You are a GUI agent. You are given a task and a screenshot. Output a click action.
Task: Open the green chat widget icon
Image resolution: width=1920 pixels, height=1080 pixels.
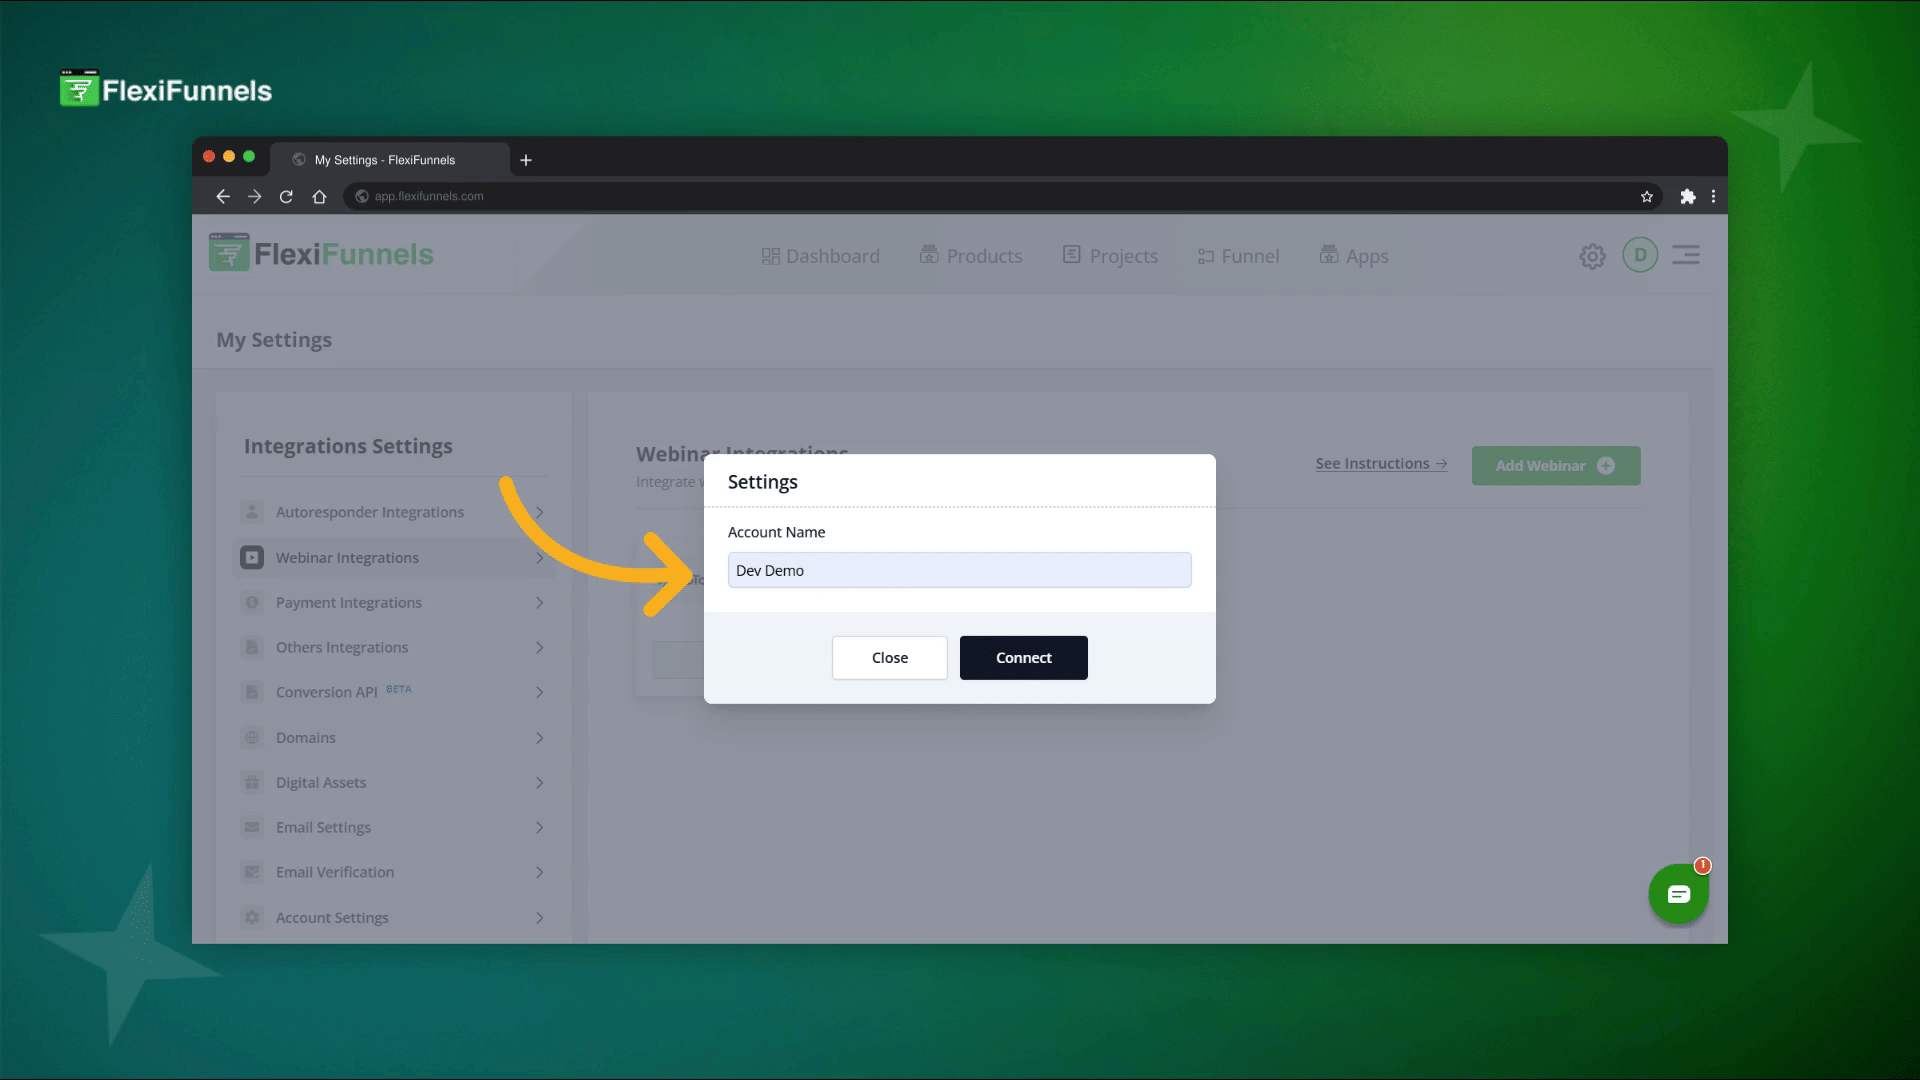[x=1678, y=894]
